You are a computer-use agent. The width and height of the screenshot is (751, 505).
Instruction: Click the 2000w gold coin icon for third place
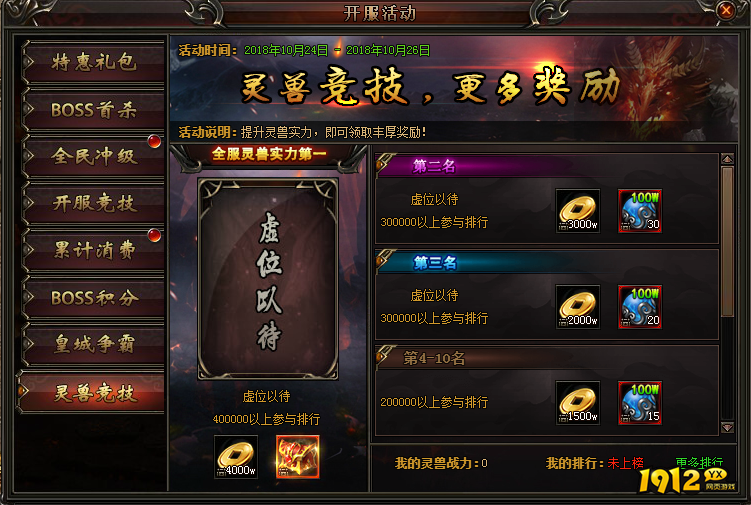pos(578,307)
